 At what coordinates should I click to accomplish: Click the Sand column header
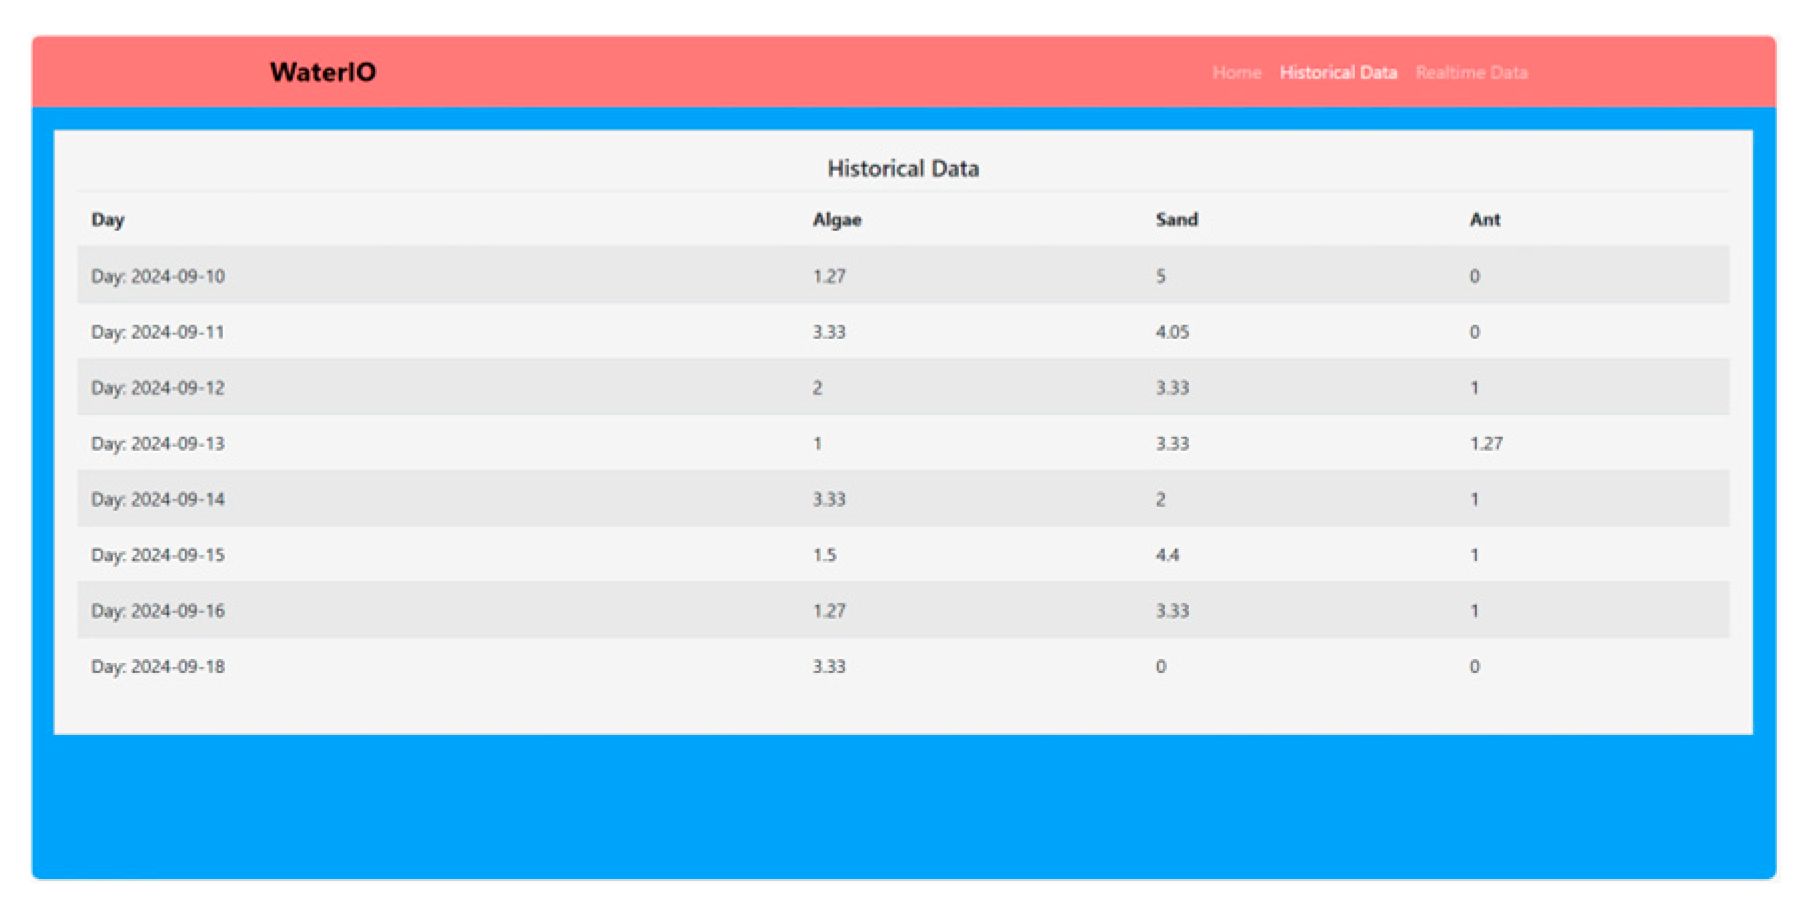(1176, 220)
